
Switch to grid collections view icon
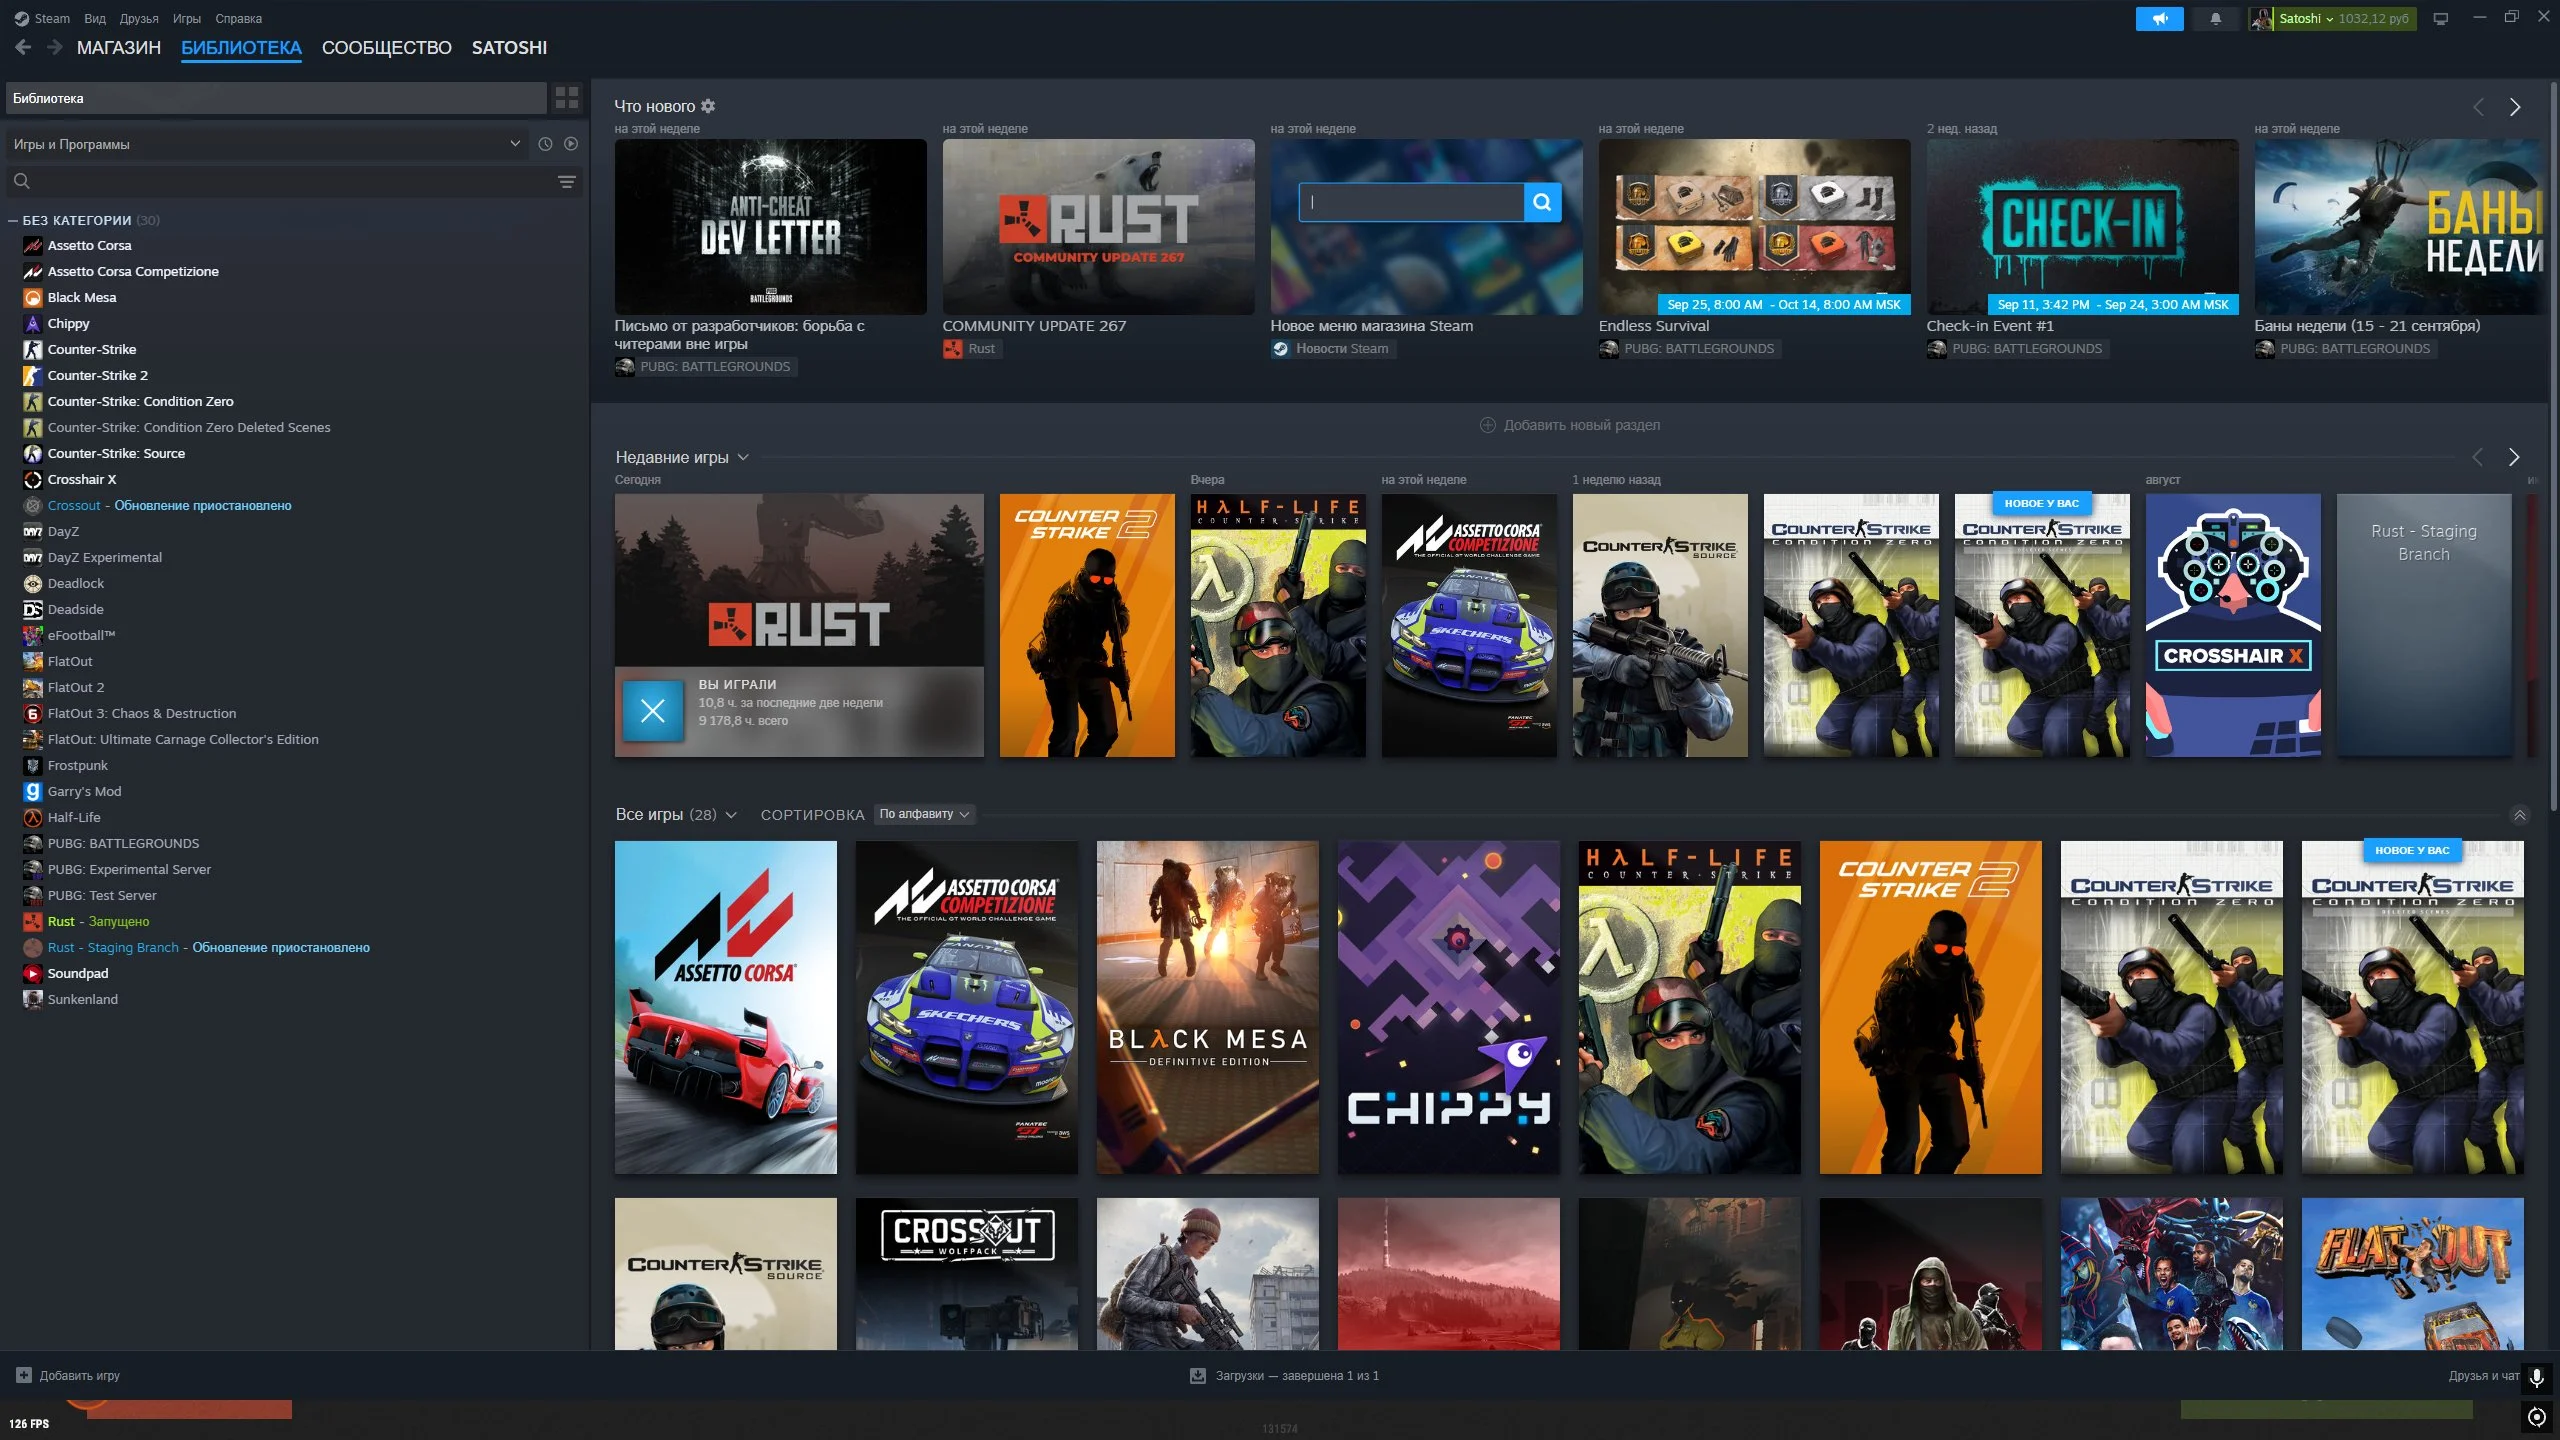click(567, 97)
